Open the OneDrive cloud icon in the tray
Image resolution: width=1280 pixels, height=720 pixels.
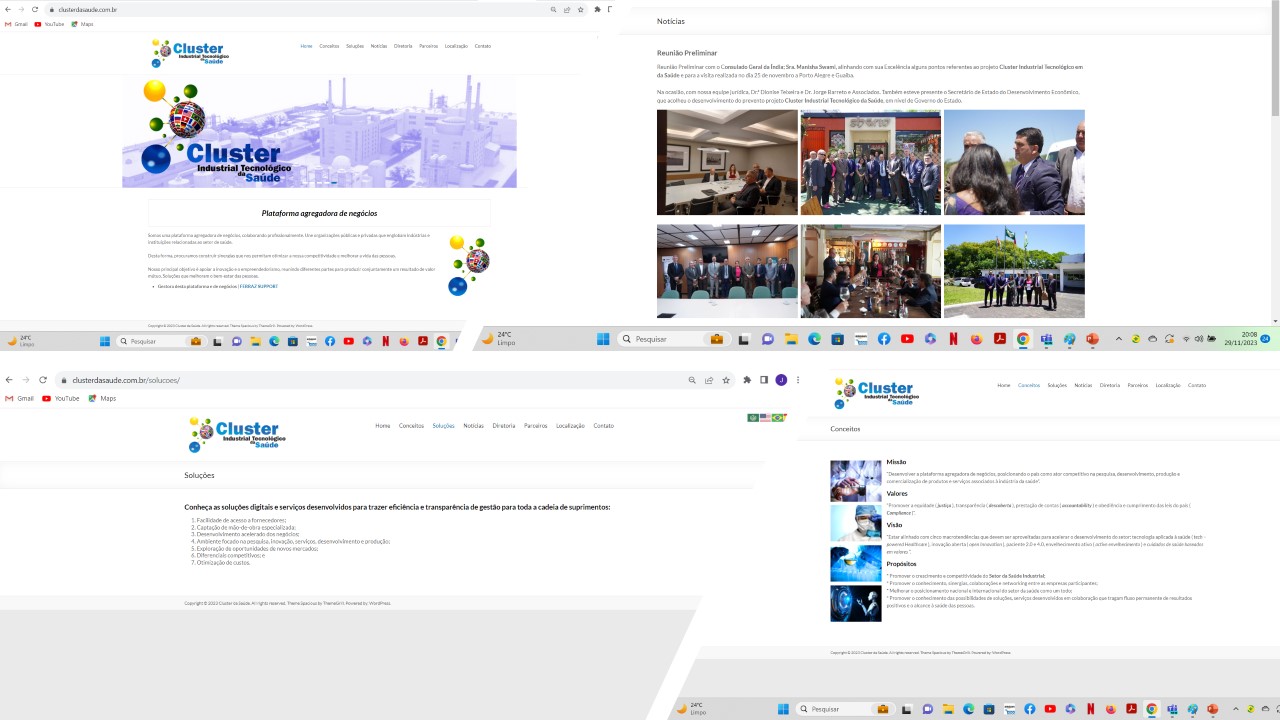click(1152, 339)
